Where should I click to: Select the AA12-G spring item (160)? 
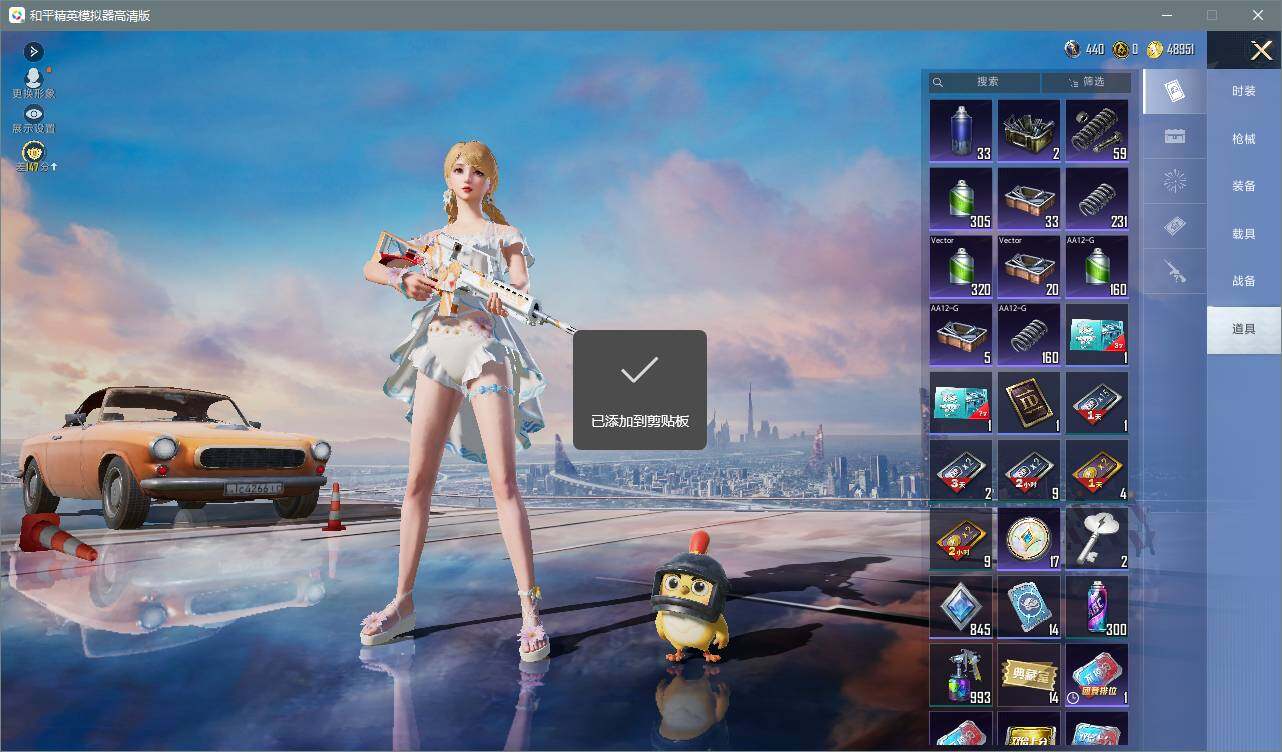[1029, 334]
